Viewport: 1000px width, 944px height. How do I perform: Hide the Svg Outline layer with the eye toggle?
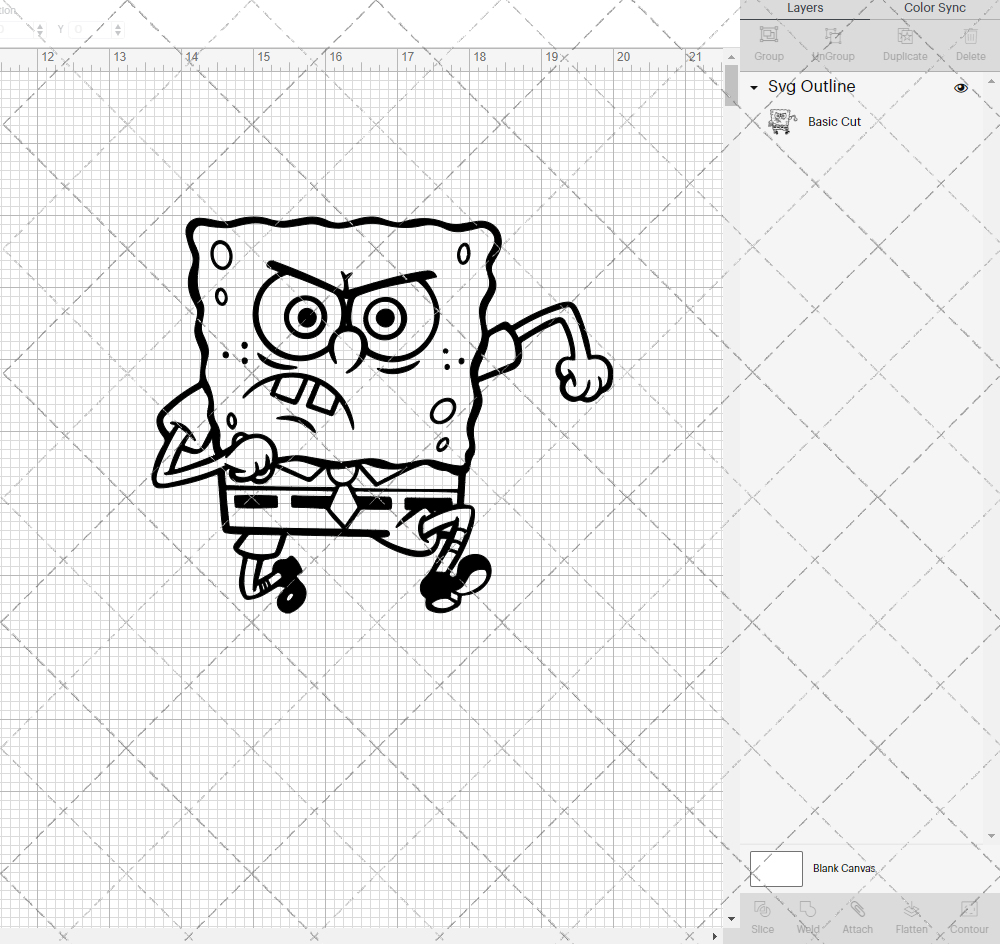coord(961,88)
